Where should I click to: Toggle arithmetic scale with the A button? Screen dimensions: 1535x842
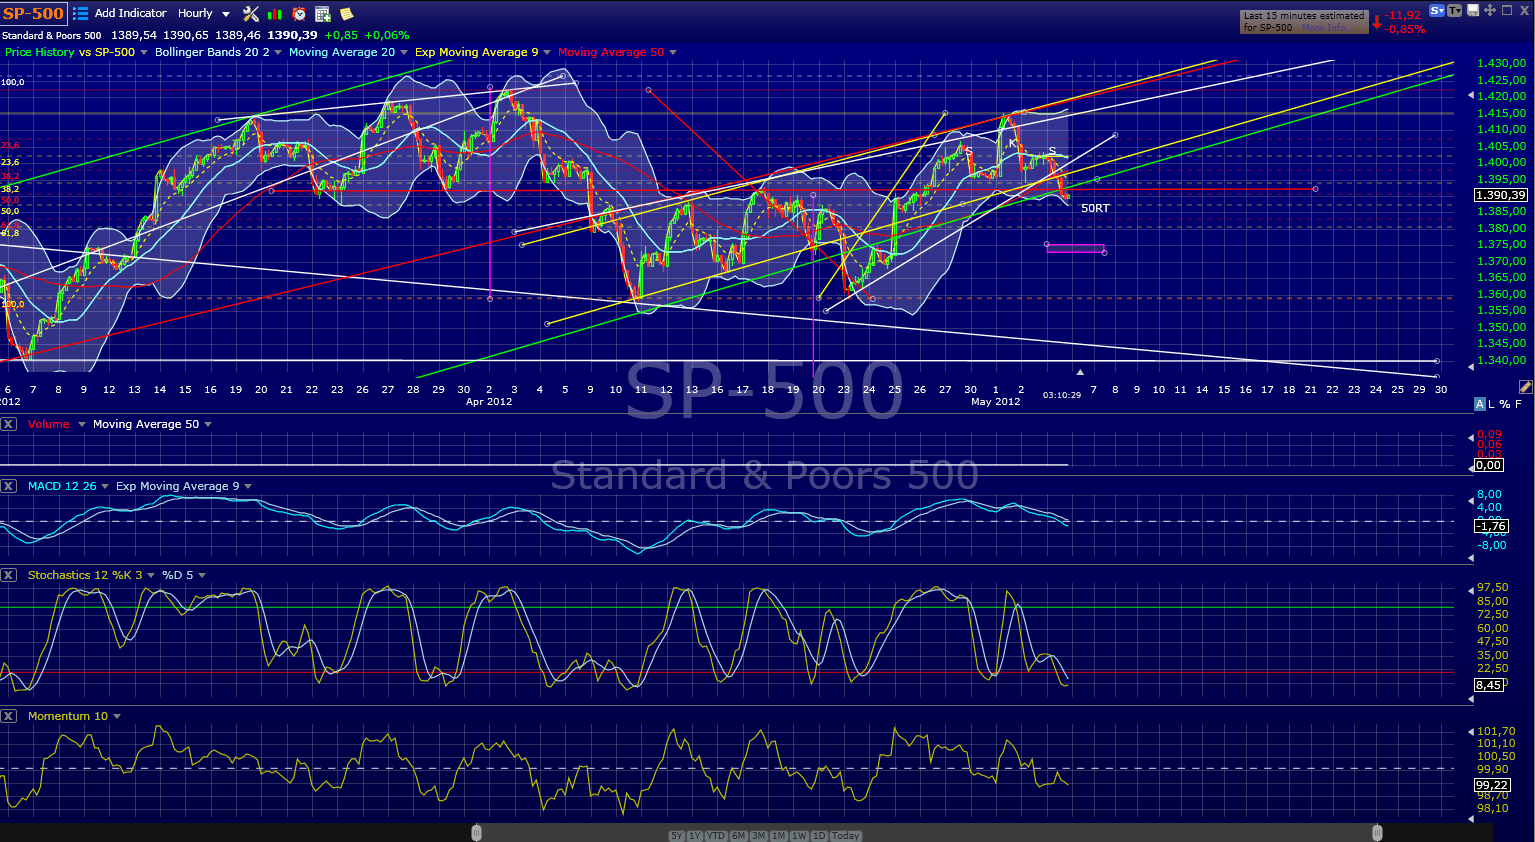(1479, 404)
